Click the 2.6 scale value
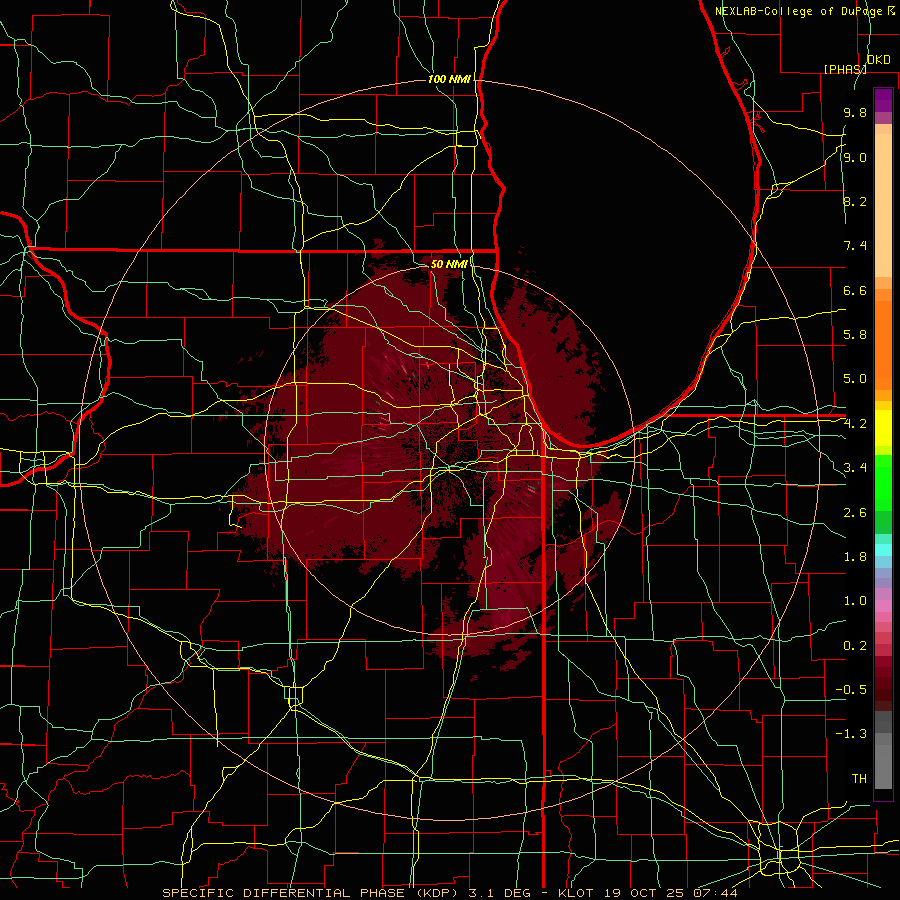900x900 pixels. point(855,513)
